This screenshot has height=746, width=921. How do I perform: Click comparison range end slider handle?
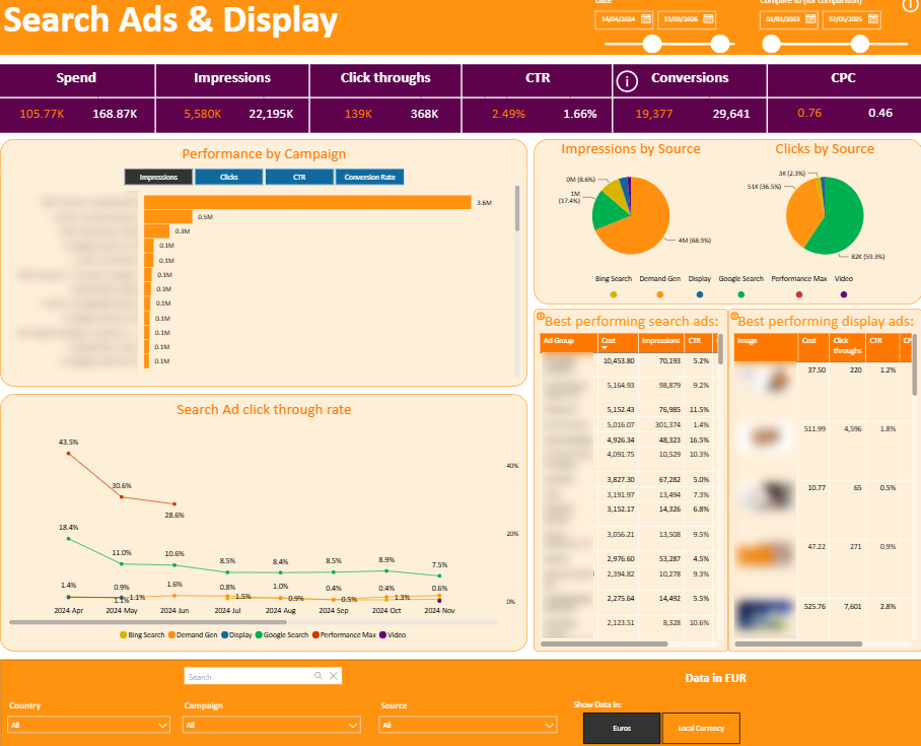coord(860,44)
